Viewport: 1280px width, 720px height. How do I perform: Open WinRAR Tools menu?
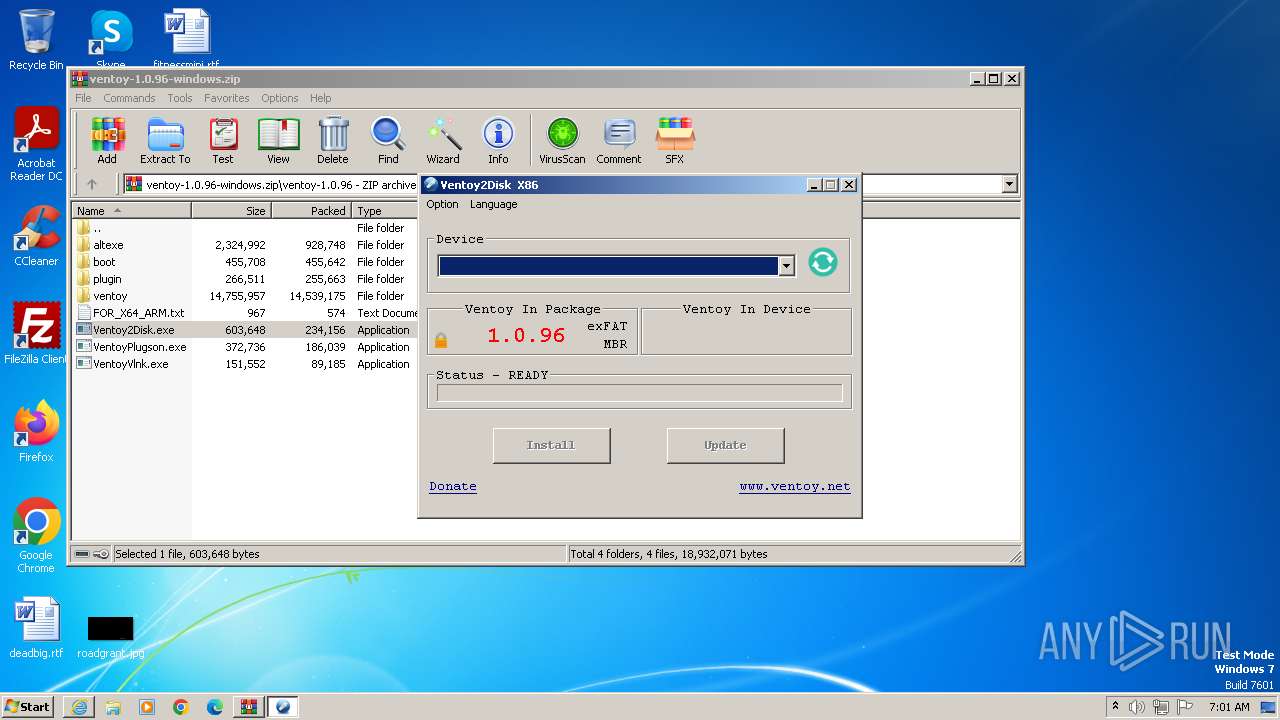point(180,98)
